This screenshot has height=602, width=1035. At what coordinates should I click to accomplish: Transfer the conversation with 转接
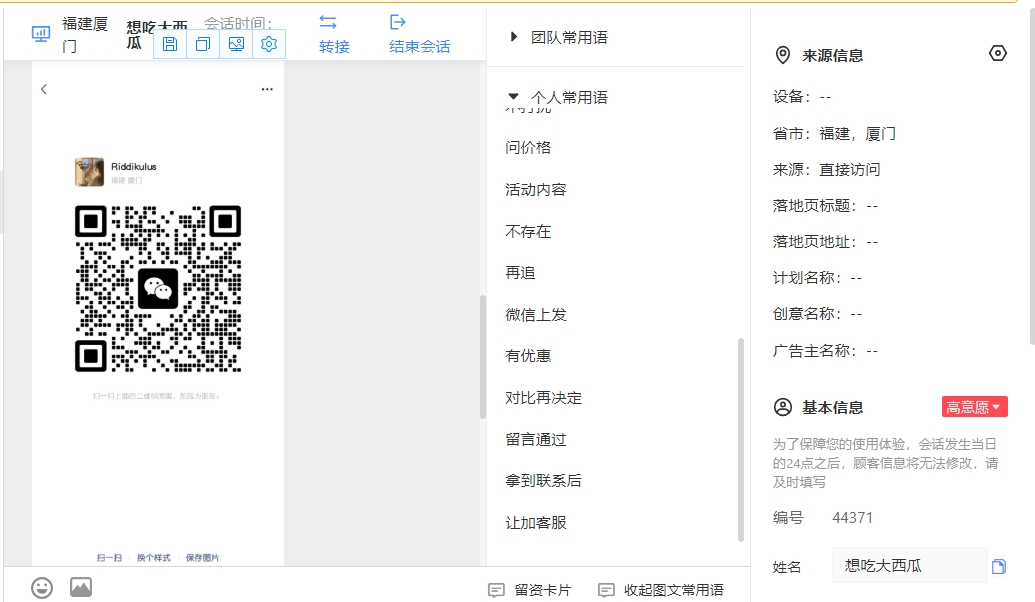pos(334,34)
